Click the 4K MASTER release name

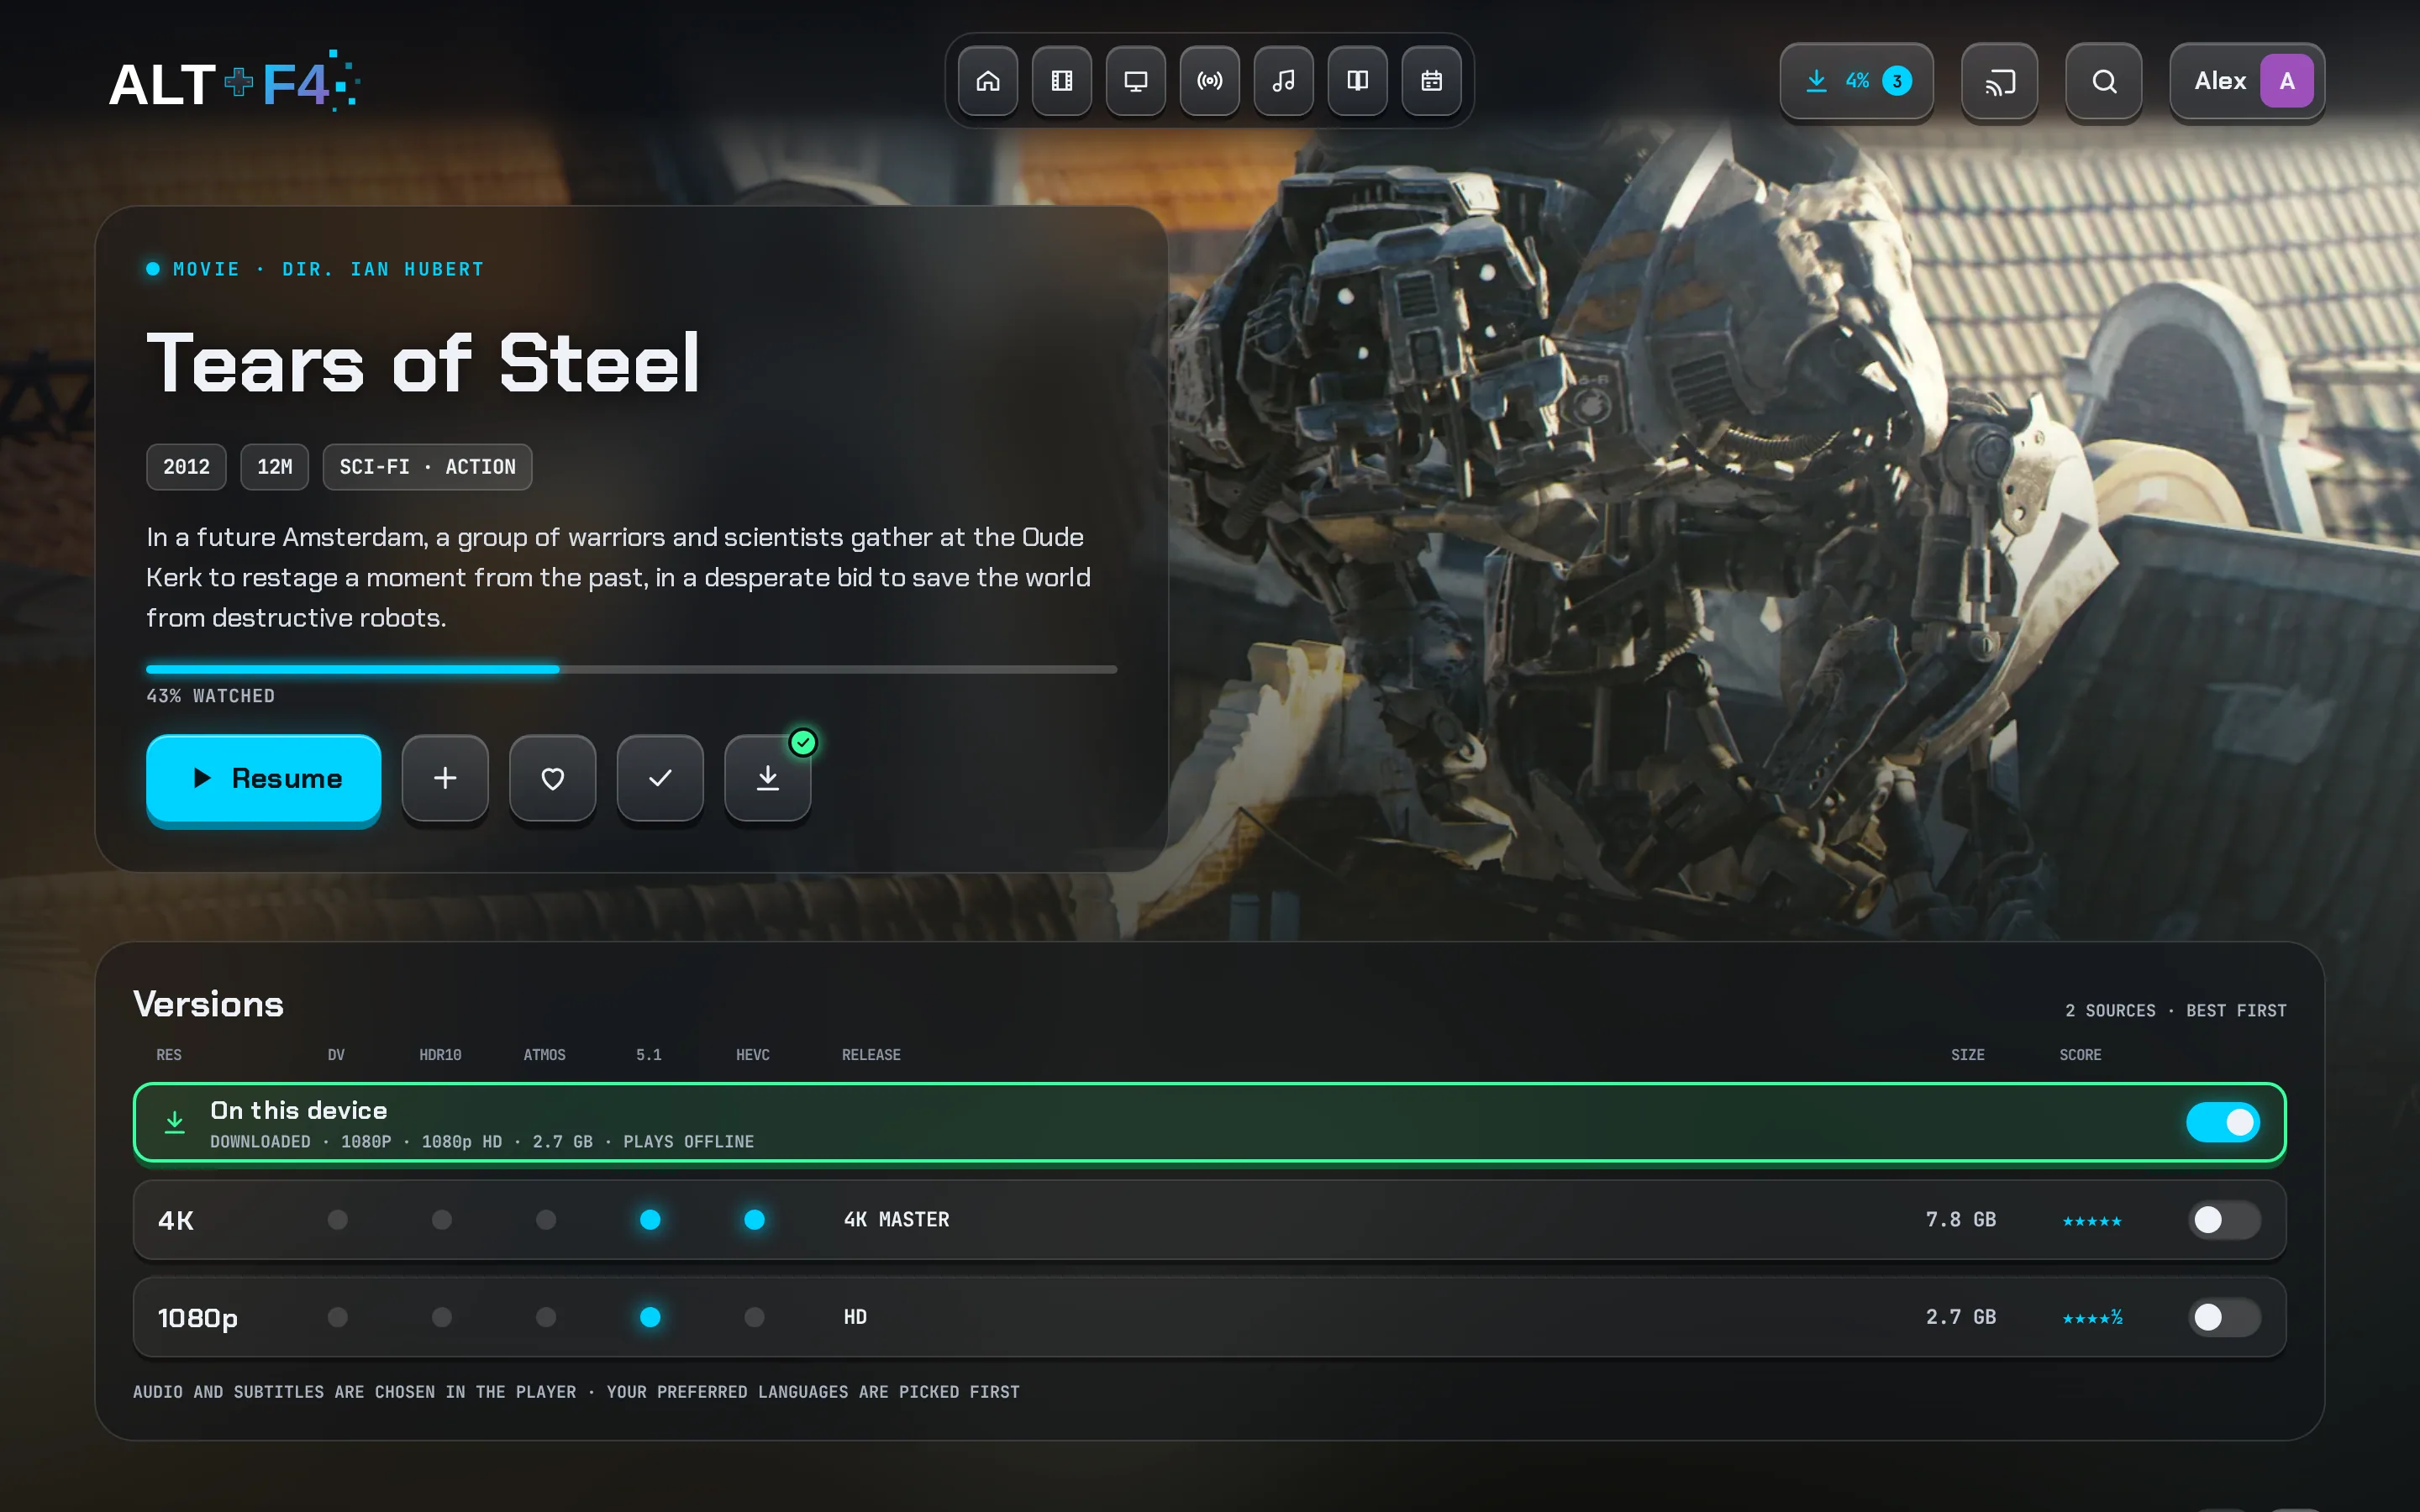coord(896,1219)
